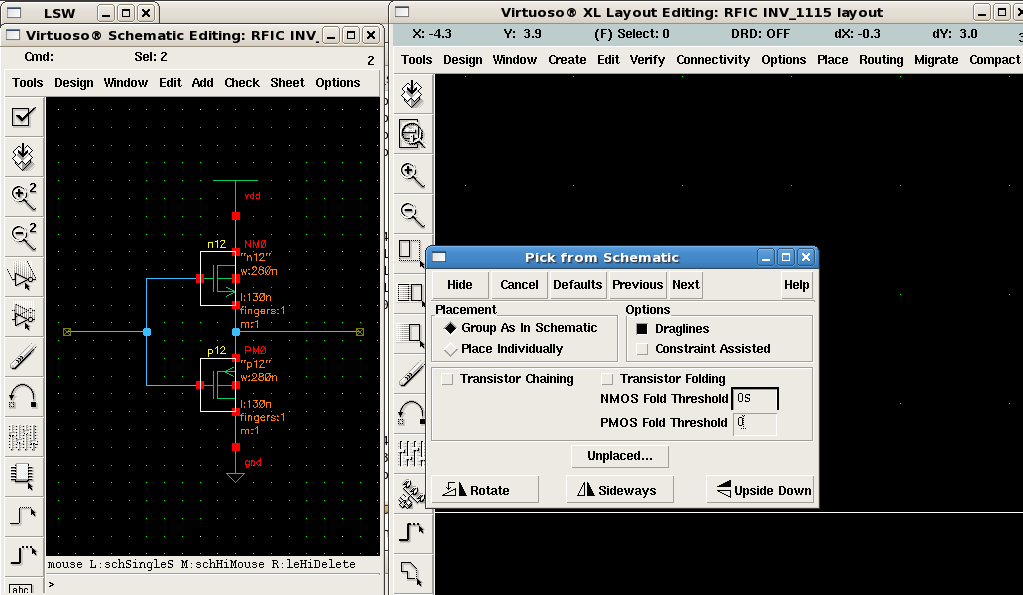Click the vdd supply symbol in schematic
Viewport: 1023px width, 595px height.
pos(236,196)
